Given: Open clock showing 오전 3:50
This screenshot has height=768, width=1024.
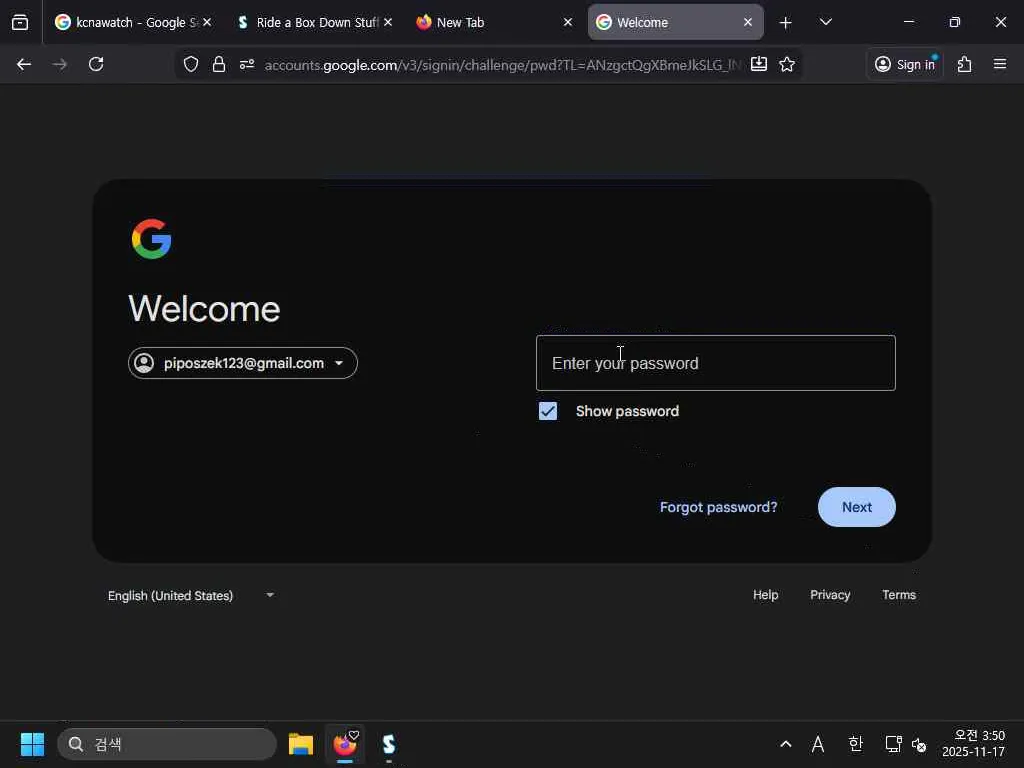Looking at the screenshot, I should pos(973,744).
